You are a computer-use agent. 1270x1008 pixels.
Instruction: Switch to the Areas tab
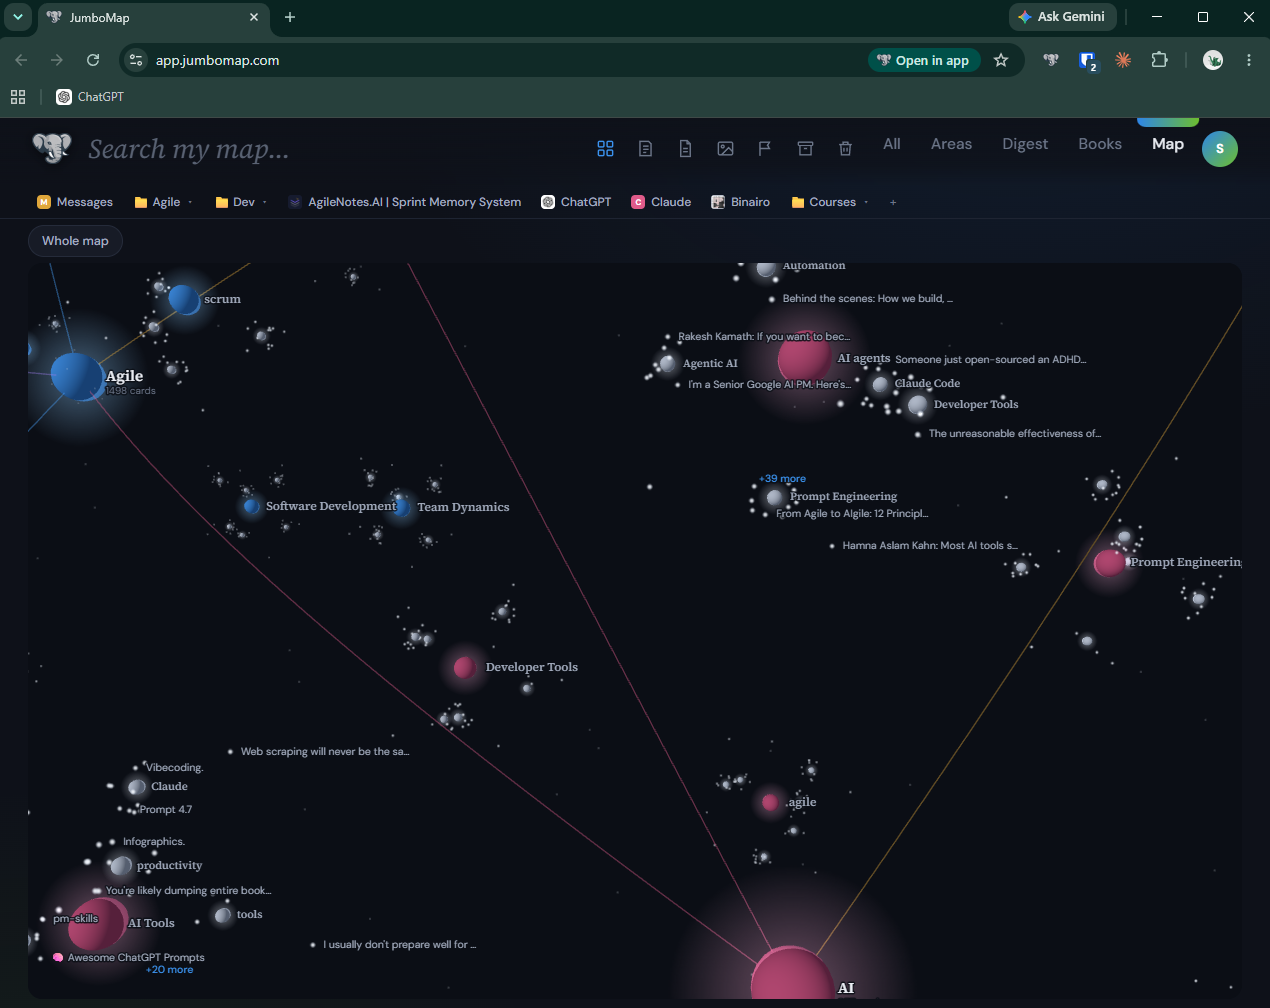[951, 144]
